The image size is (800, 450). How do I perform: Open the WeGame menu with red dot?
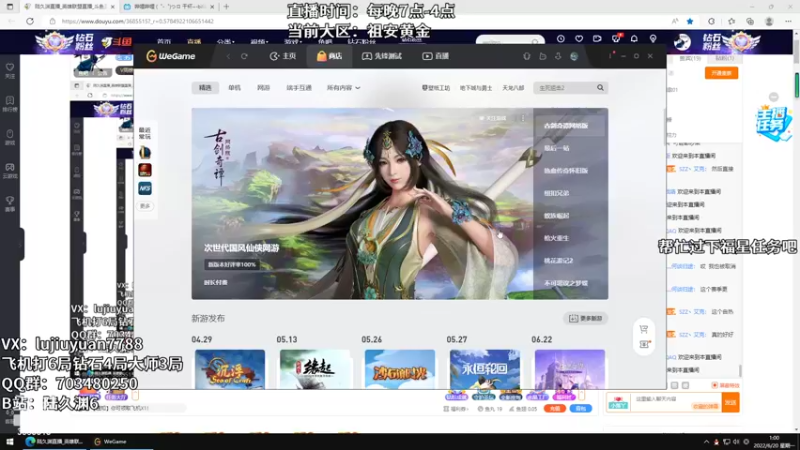610,56
